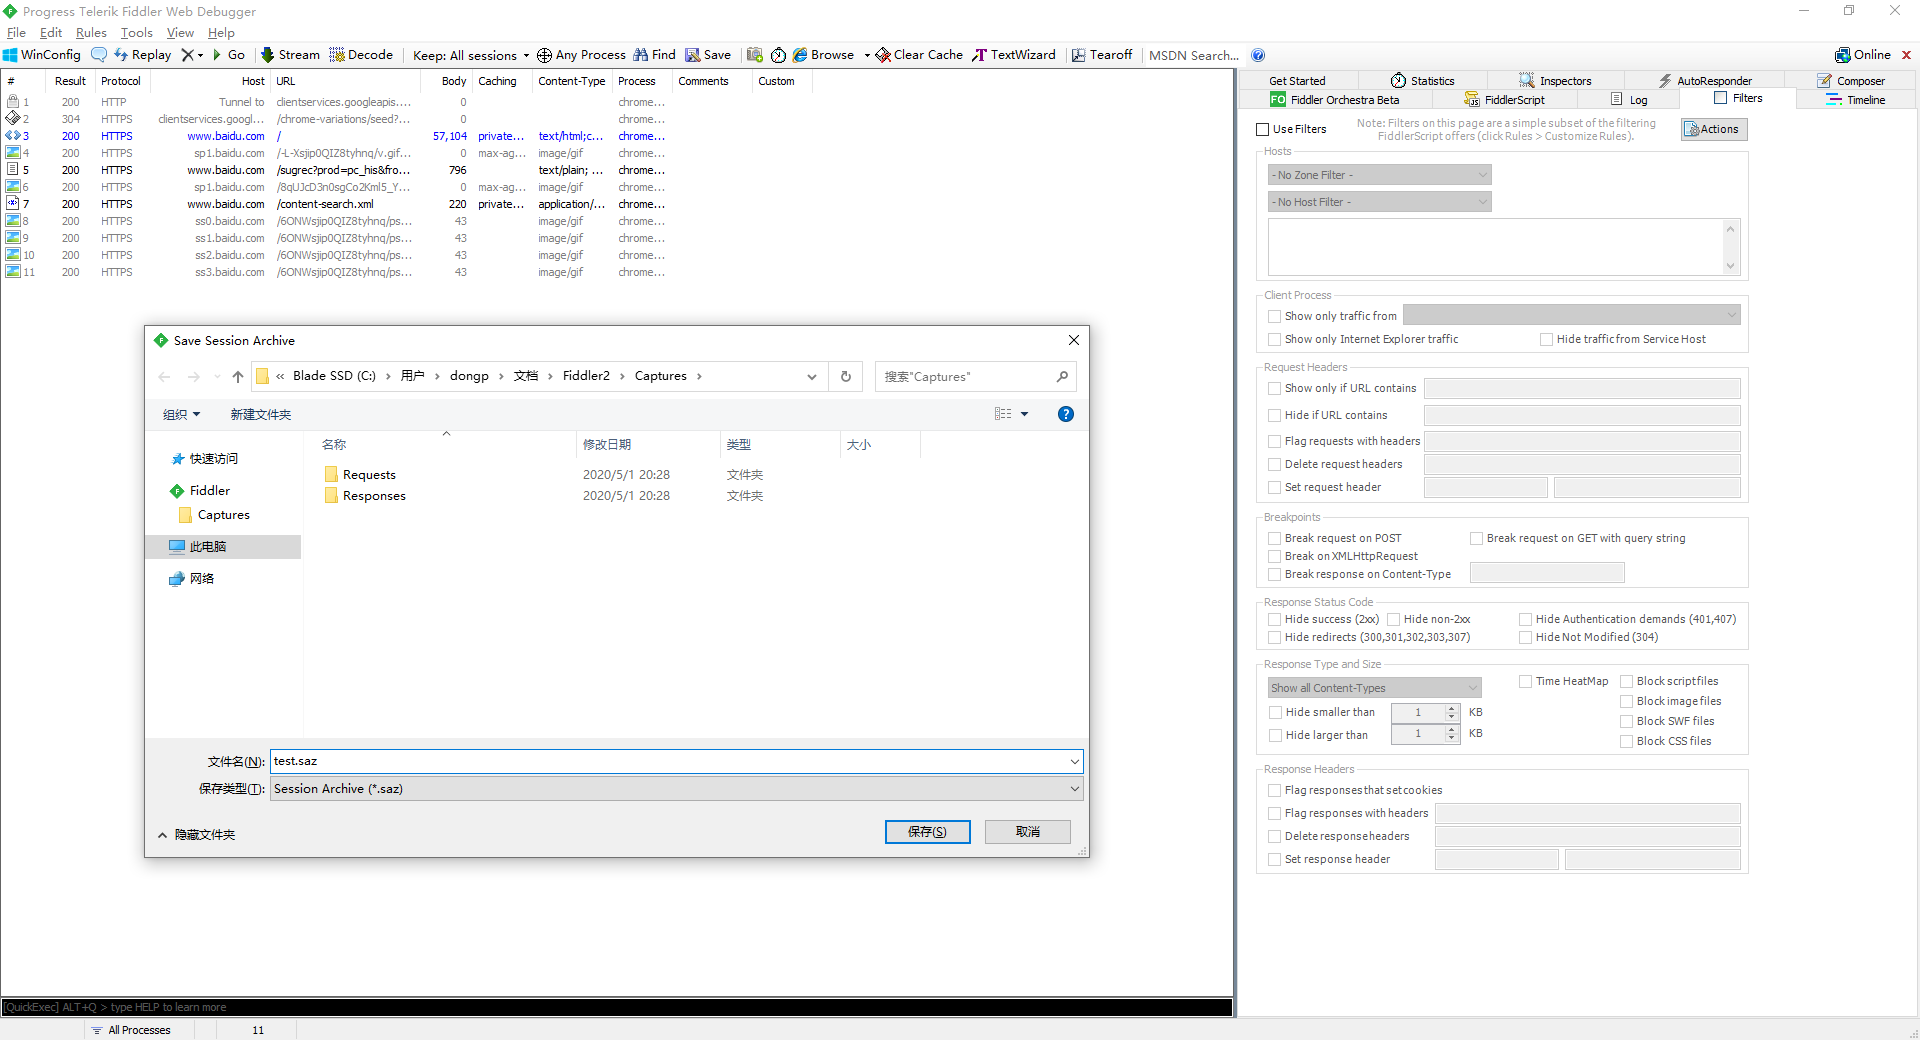This screenshot has height=1040, width=1920.
Task: Toggle Decode in the toolbar
Action: 361,55
